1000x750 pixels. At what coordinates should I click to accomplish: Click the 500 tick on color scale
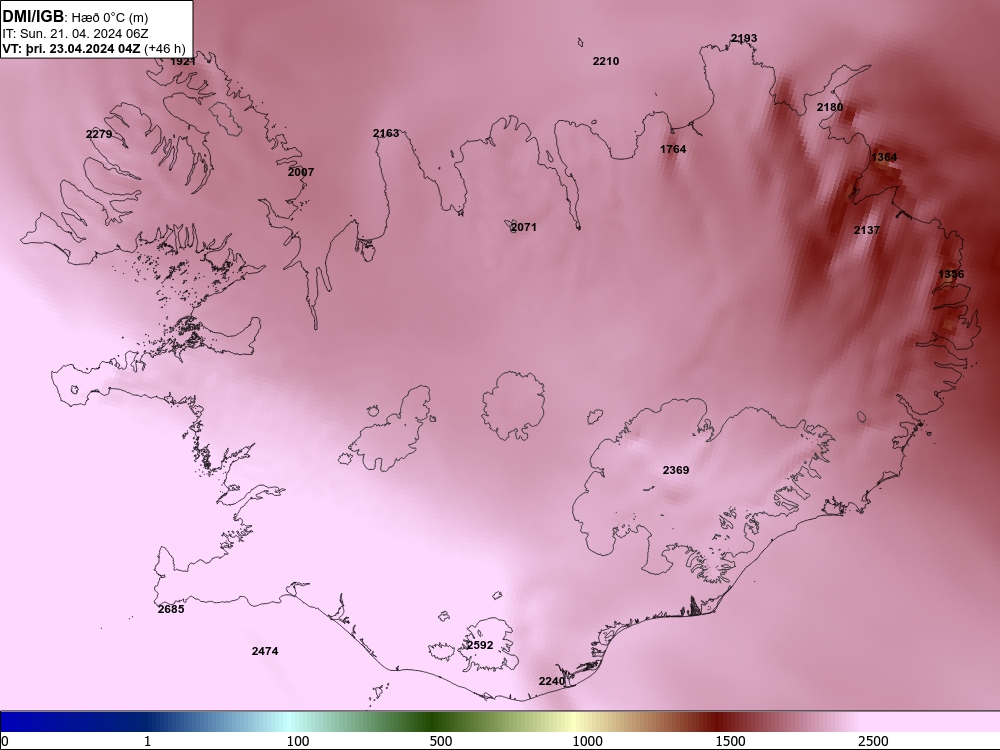pyautogui.click(x=441, y=741)
